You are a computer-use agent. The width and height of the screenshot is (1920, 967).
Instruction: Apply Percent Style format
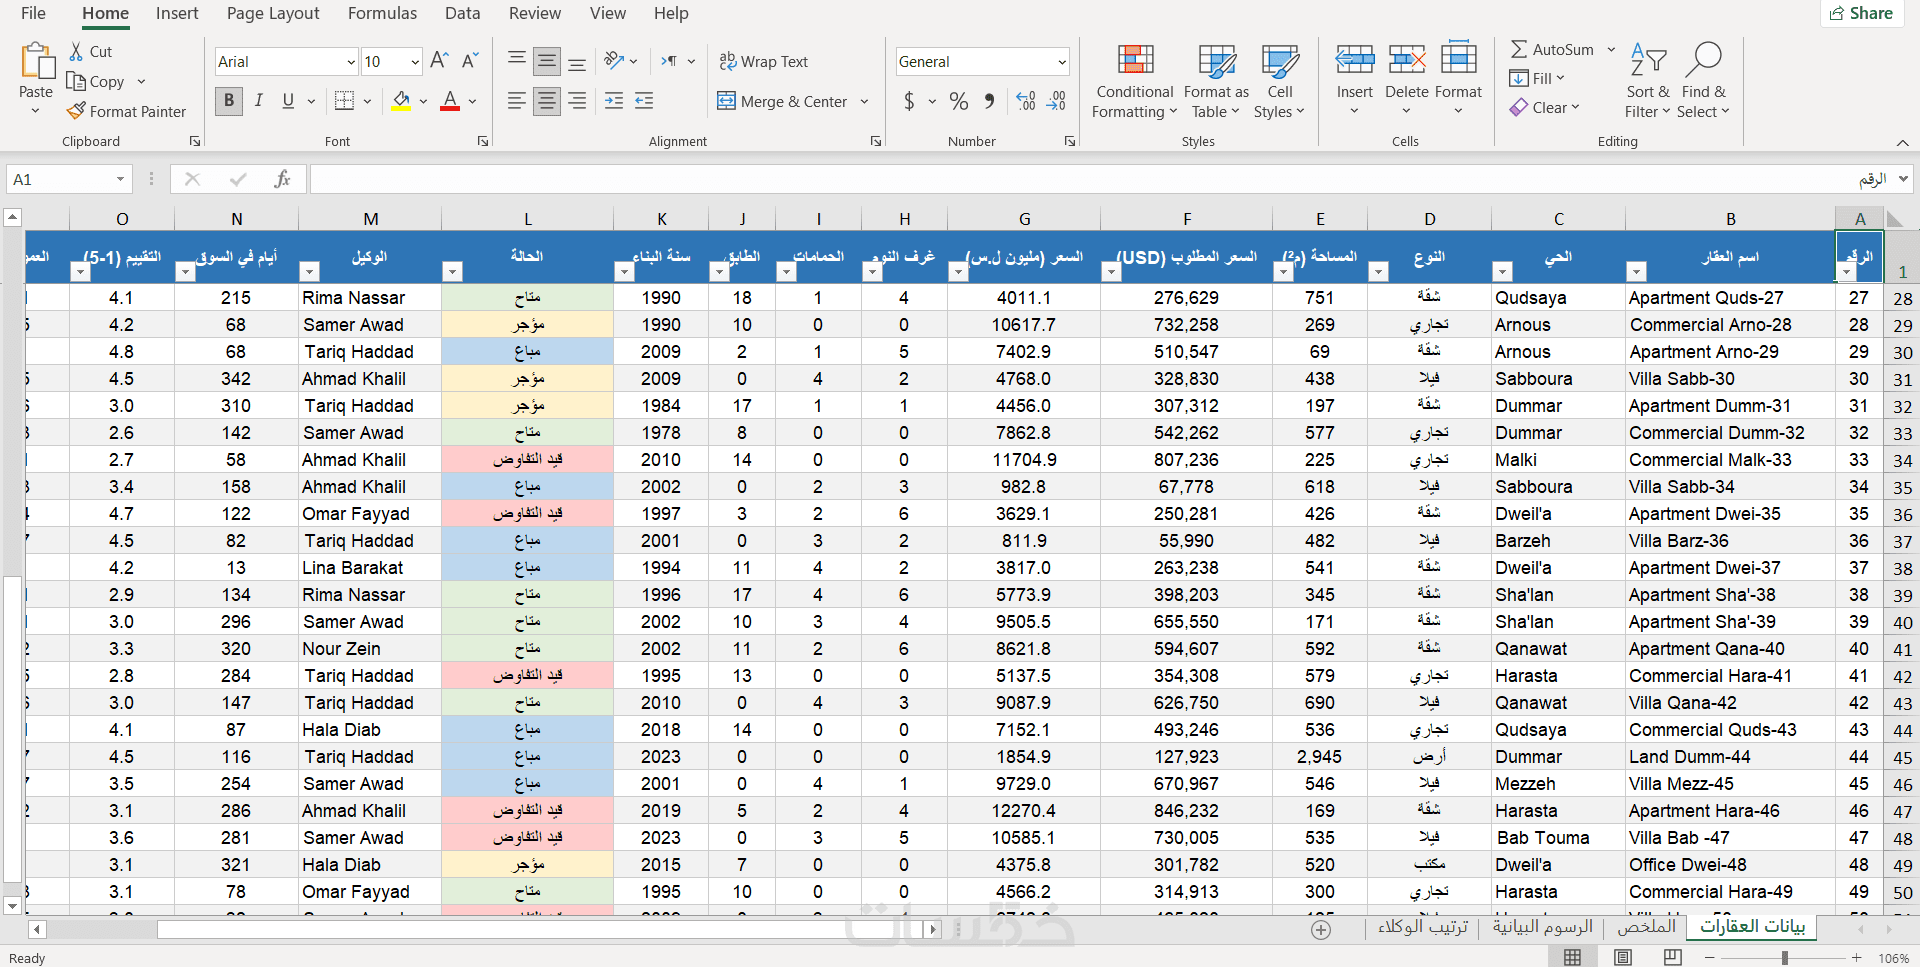(x=959, y=101)
